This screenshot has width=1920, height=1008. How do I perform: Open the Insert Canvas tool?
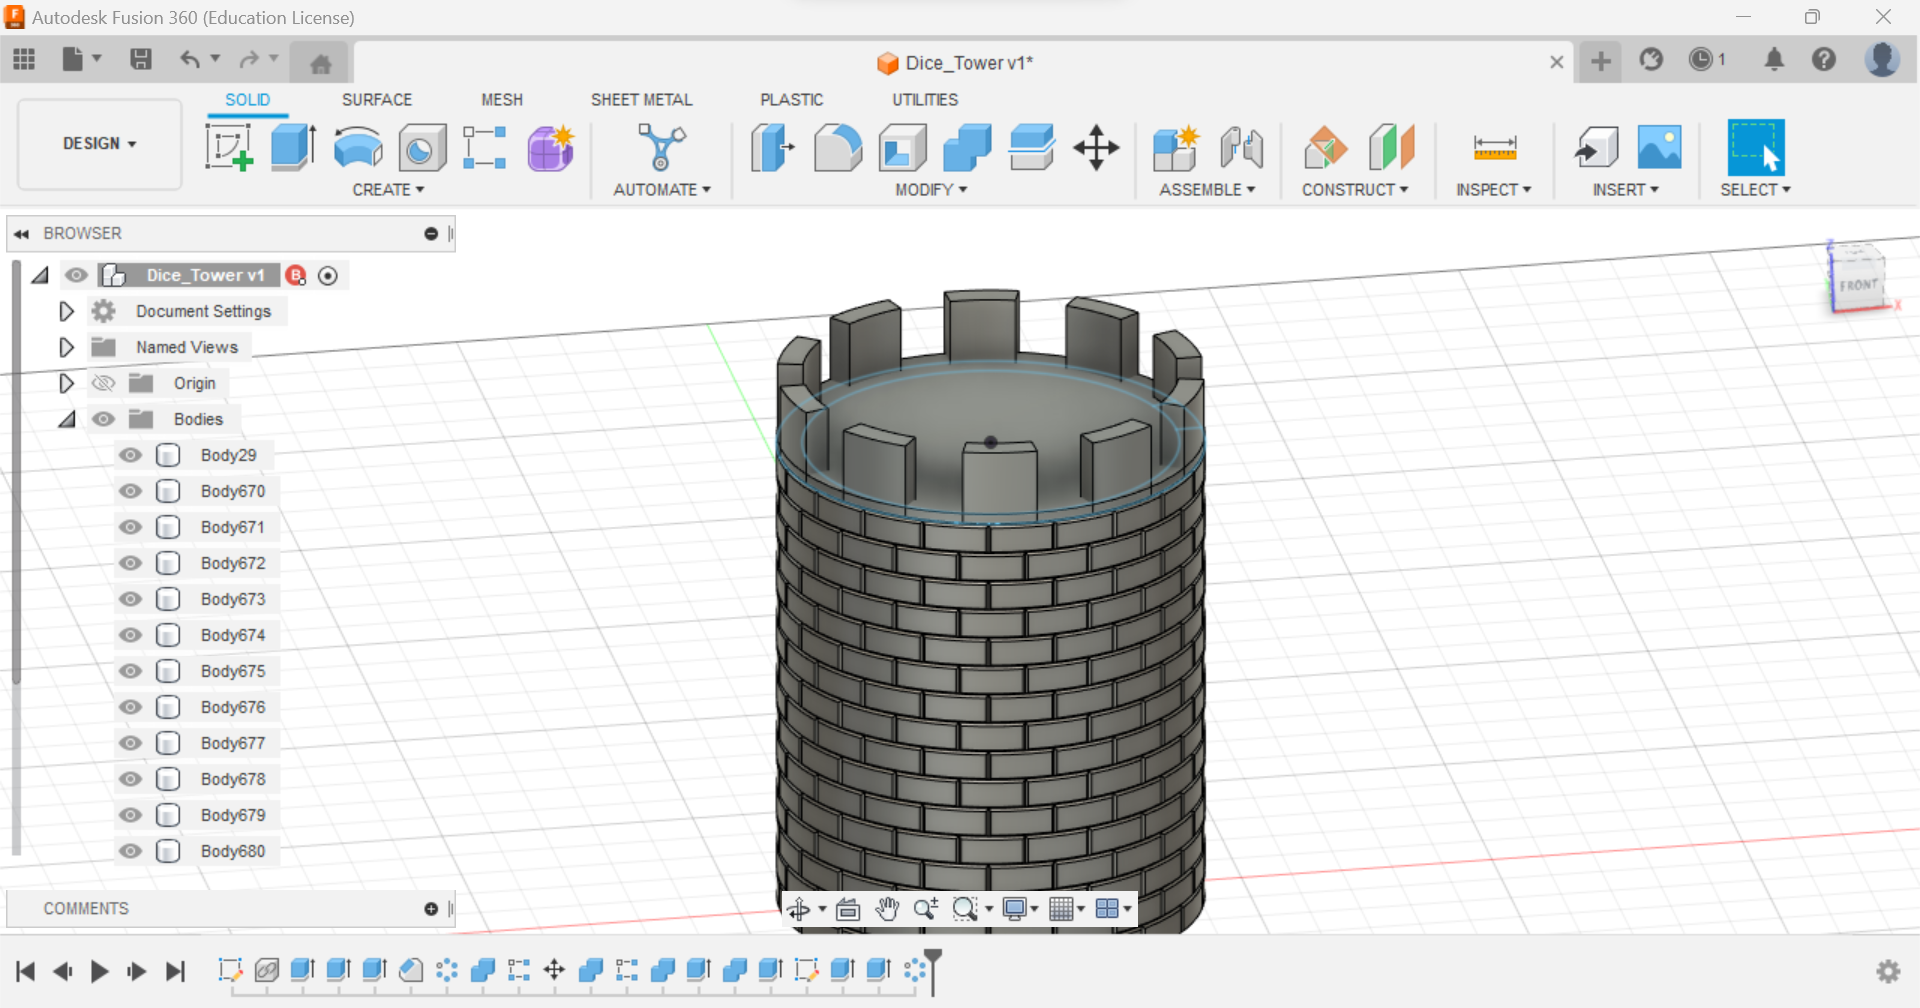[x=1658, y=147]
